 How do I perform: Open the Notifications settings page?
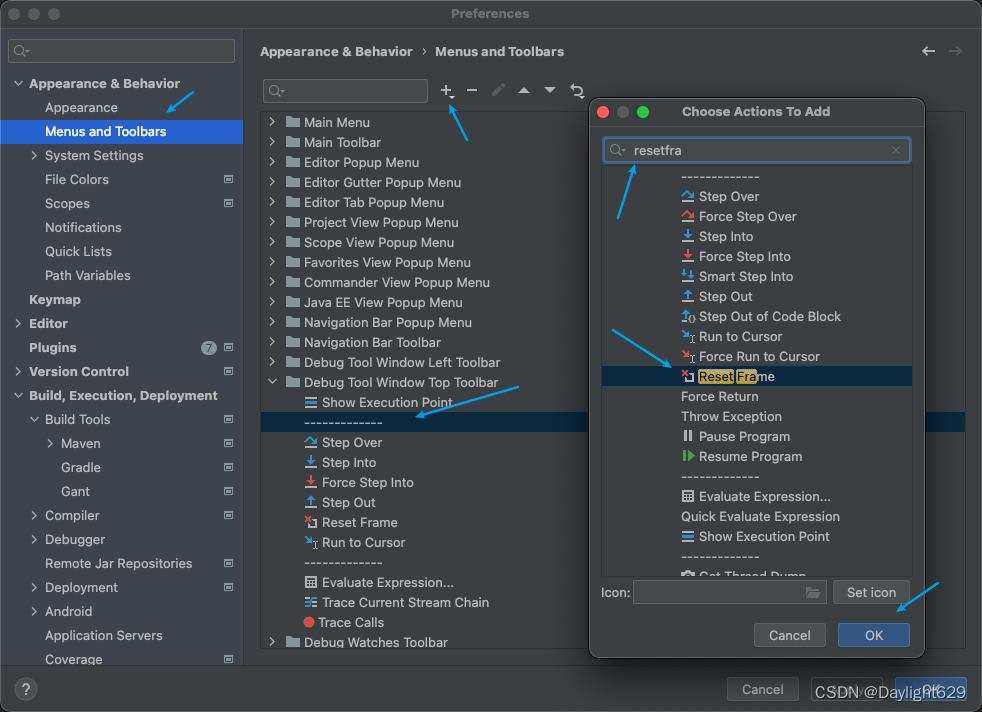click(82, 227)
